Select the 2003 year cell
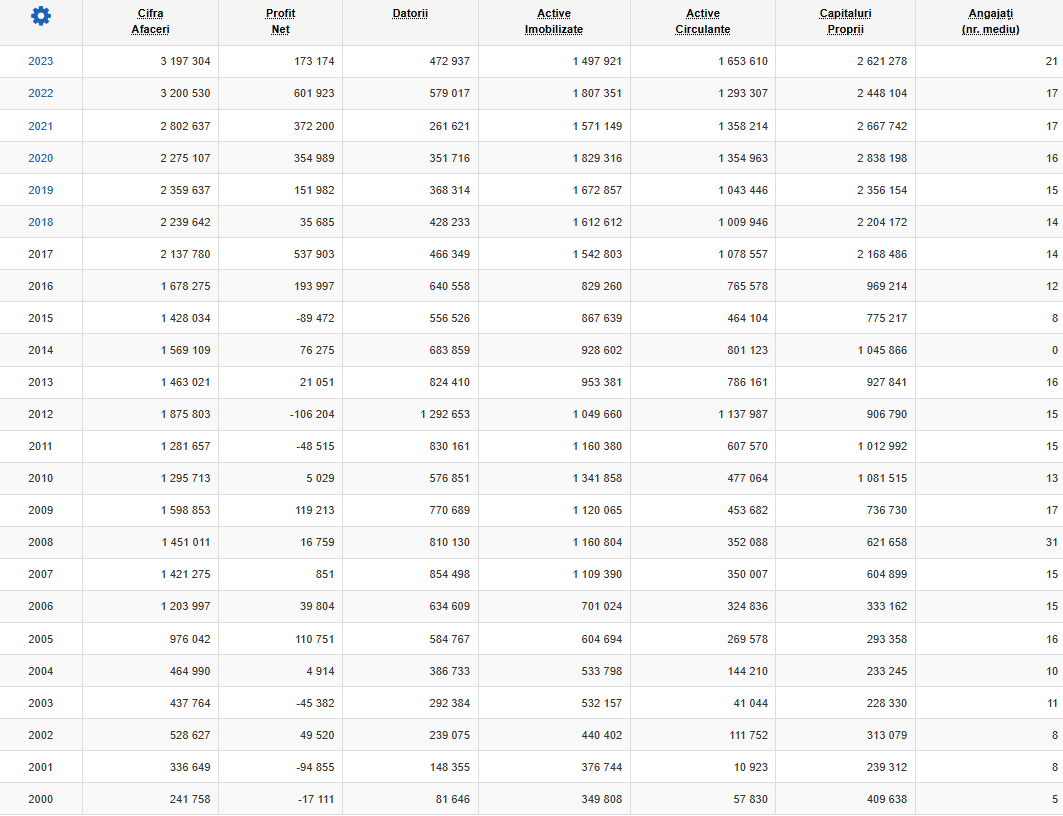The width and height of the screenshot is (1063, 816). (x=41, y=703)
